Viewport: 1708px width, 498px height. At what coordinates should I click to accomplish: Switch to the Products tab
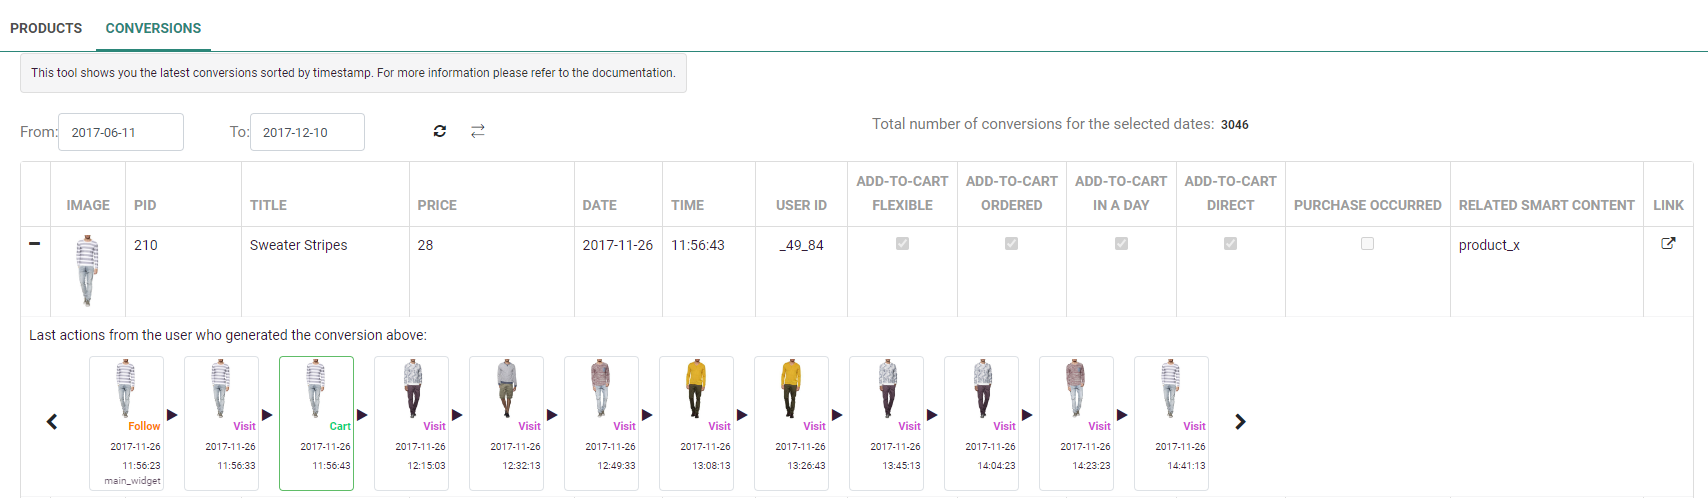[46, 28]
